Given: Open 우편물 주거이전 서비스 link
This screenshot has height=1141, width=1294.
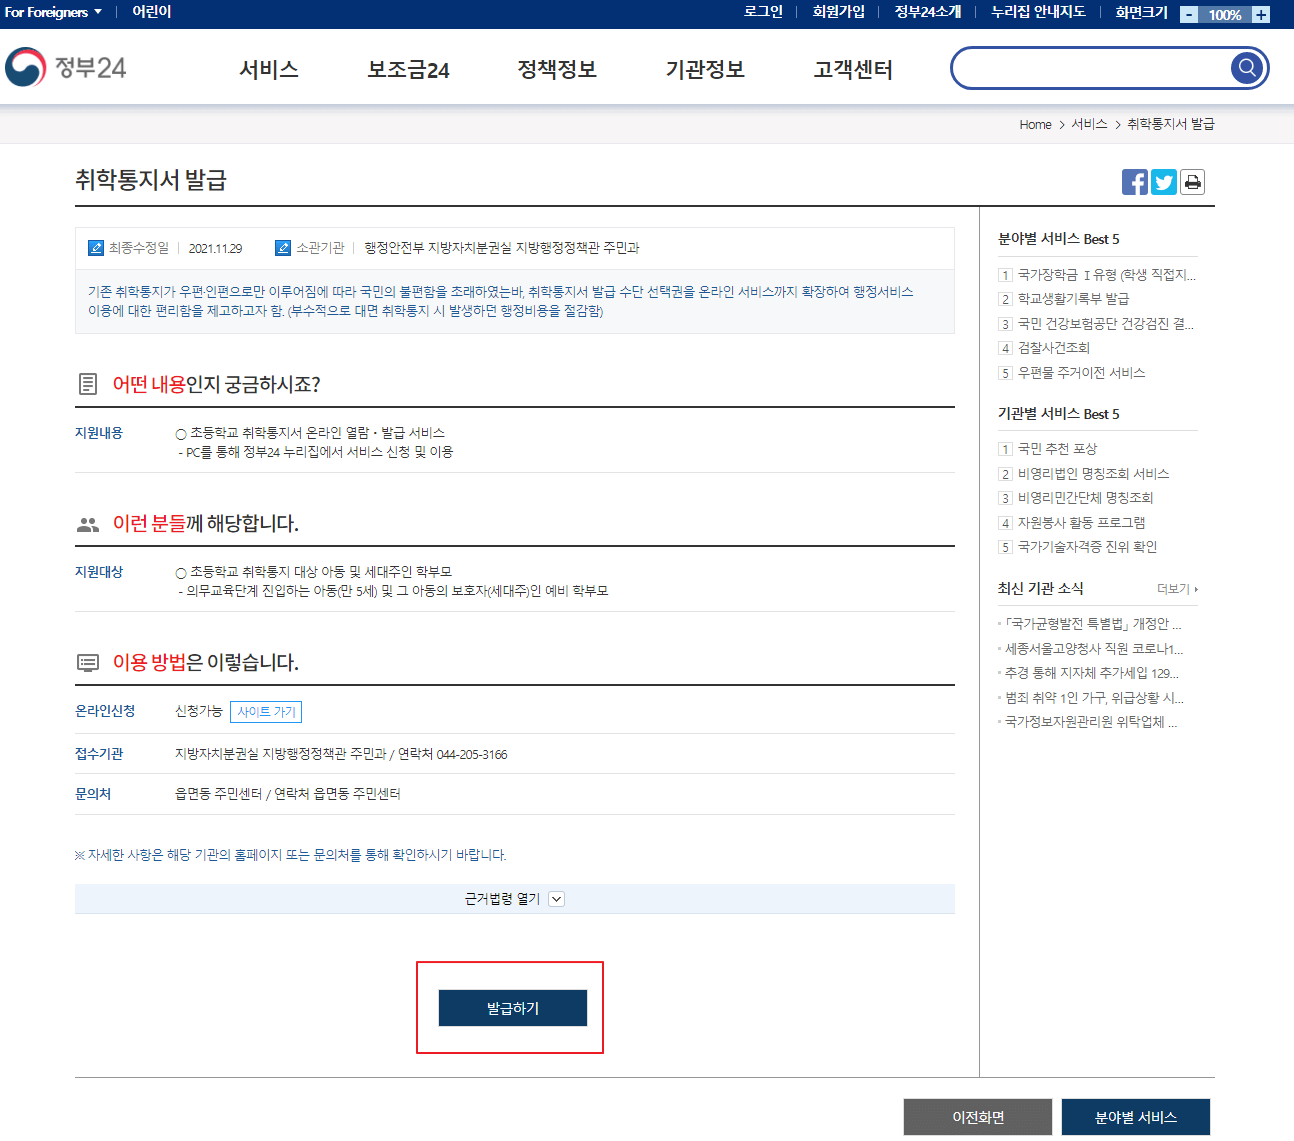Looking at the screenshot, I should click(x=1081, y=373).
